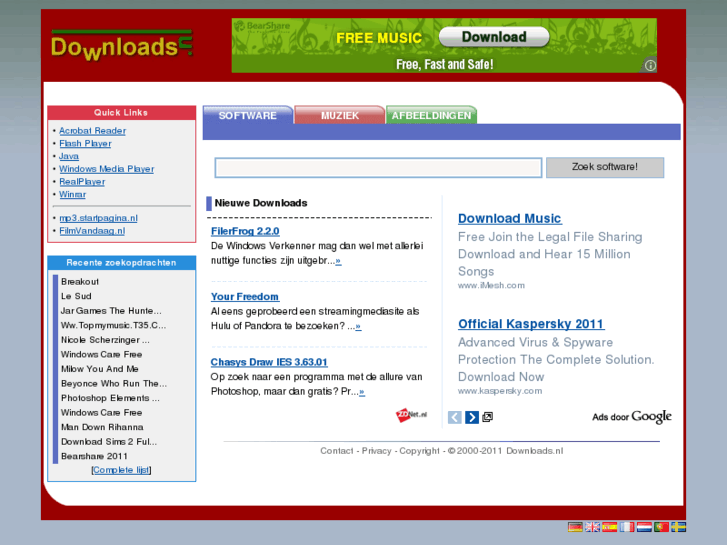Image resolution: width=727 pixels, height=545 pixels.
Task: Visit mp3.startpagina.nl link
Action: click(x=98, y=218)
